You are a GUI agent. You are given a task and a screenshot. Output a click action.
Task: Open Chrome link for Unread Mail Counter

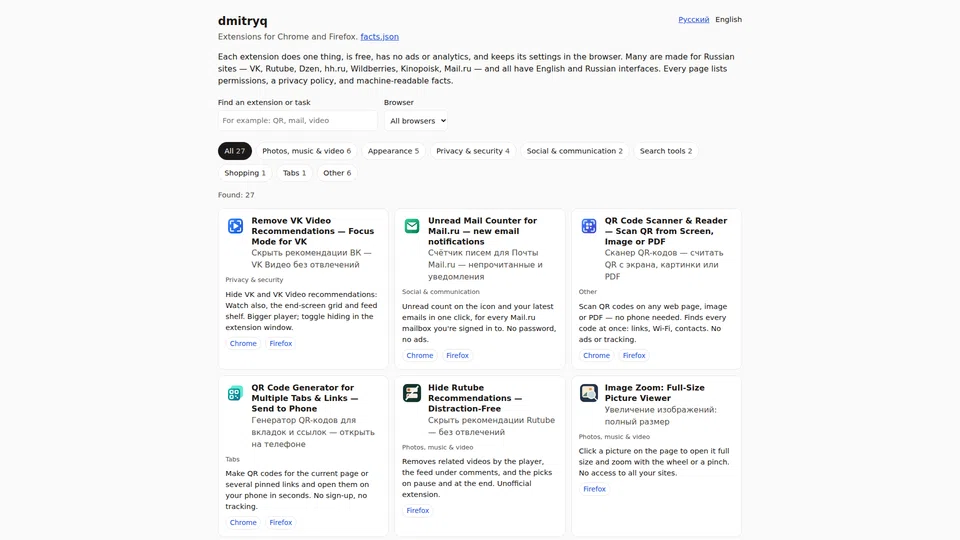click(420, 355)
